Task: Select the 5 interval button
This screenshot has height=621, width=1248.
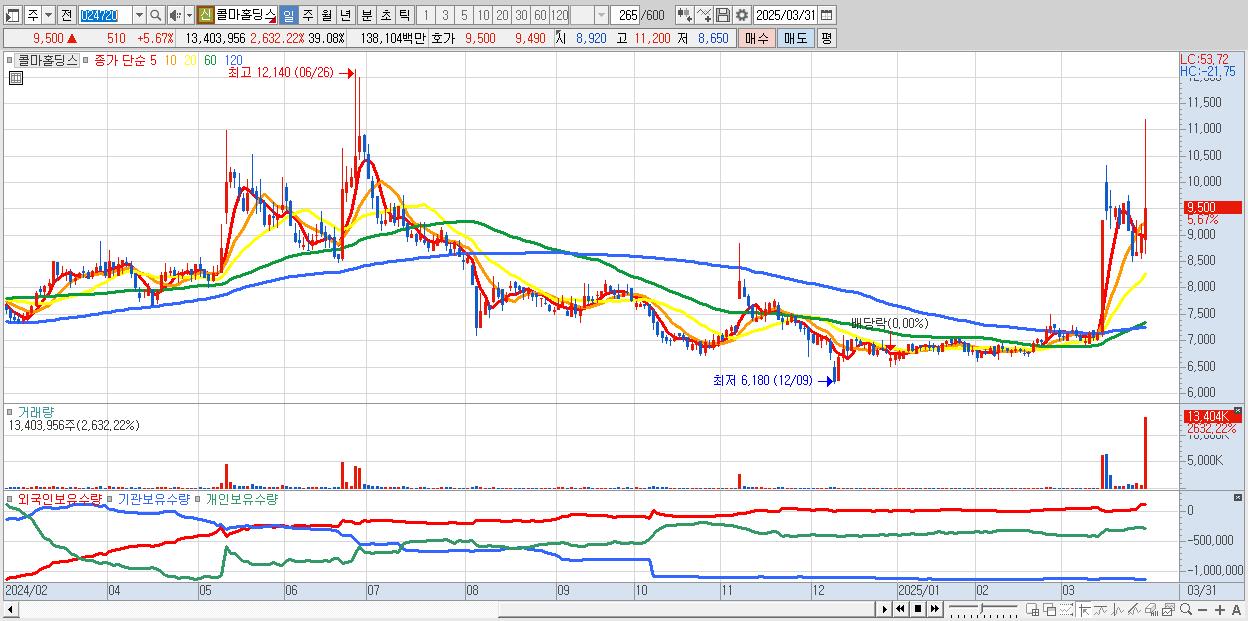Action: [464, 15]
